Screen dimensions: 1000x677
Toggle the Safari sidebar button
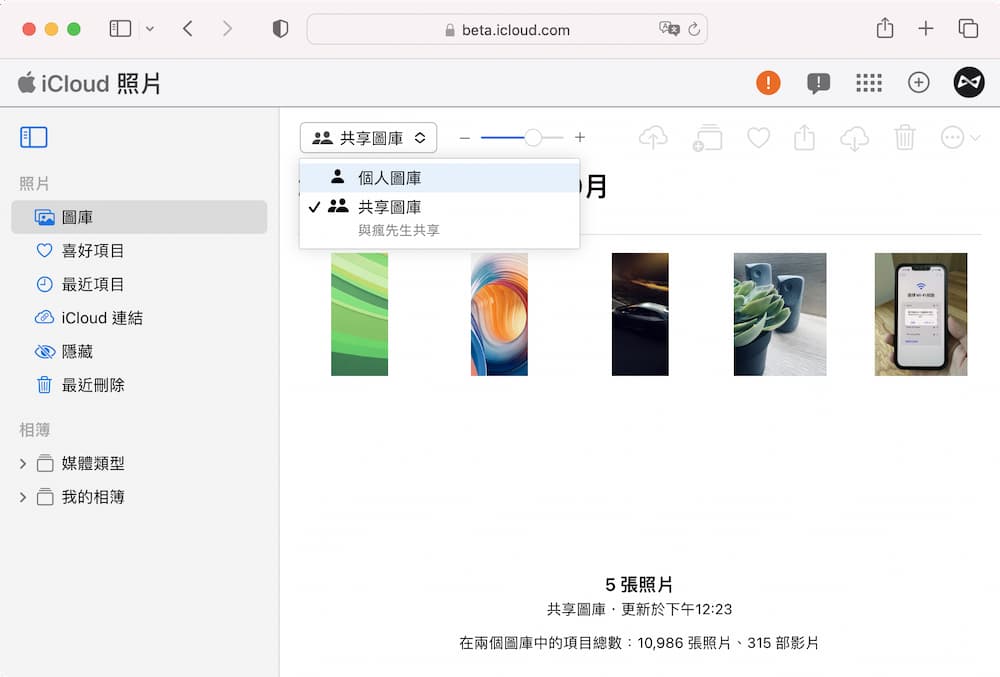click(x=120, y=29)
